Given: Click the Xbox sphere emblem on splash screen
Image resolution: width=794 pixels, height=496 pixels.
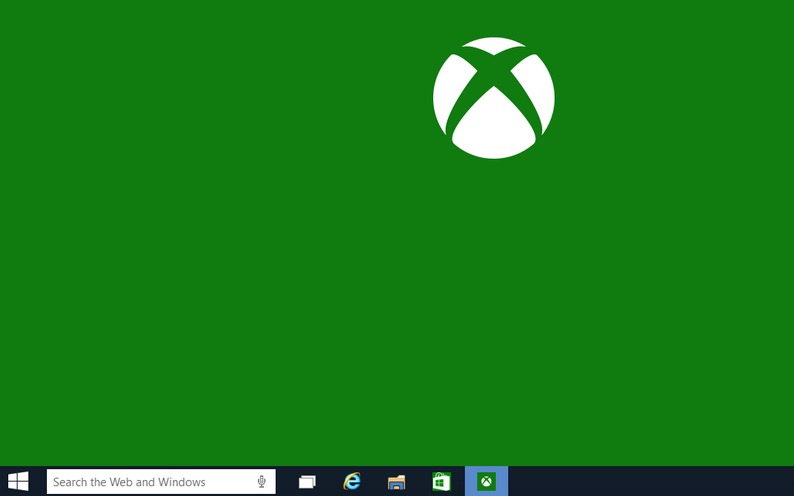Looking at the screenshot, I should coord(494,98).
